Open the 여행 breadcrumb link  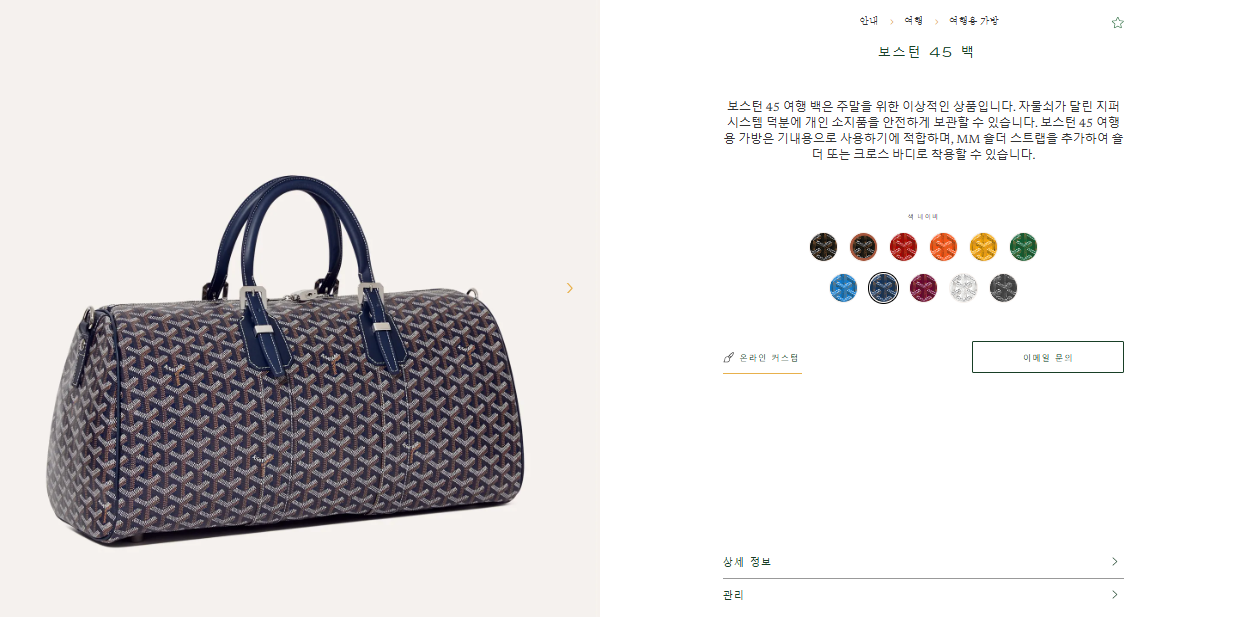pos(913,21)
